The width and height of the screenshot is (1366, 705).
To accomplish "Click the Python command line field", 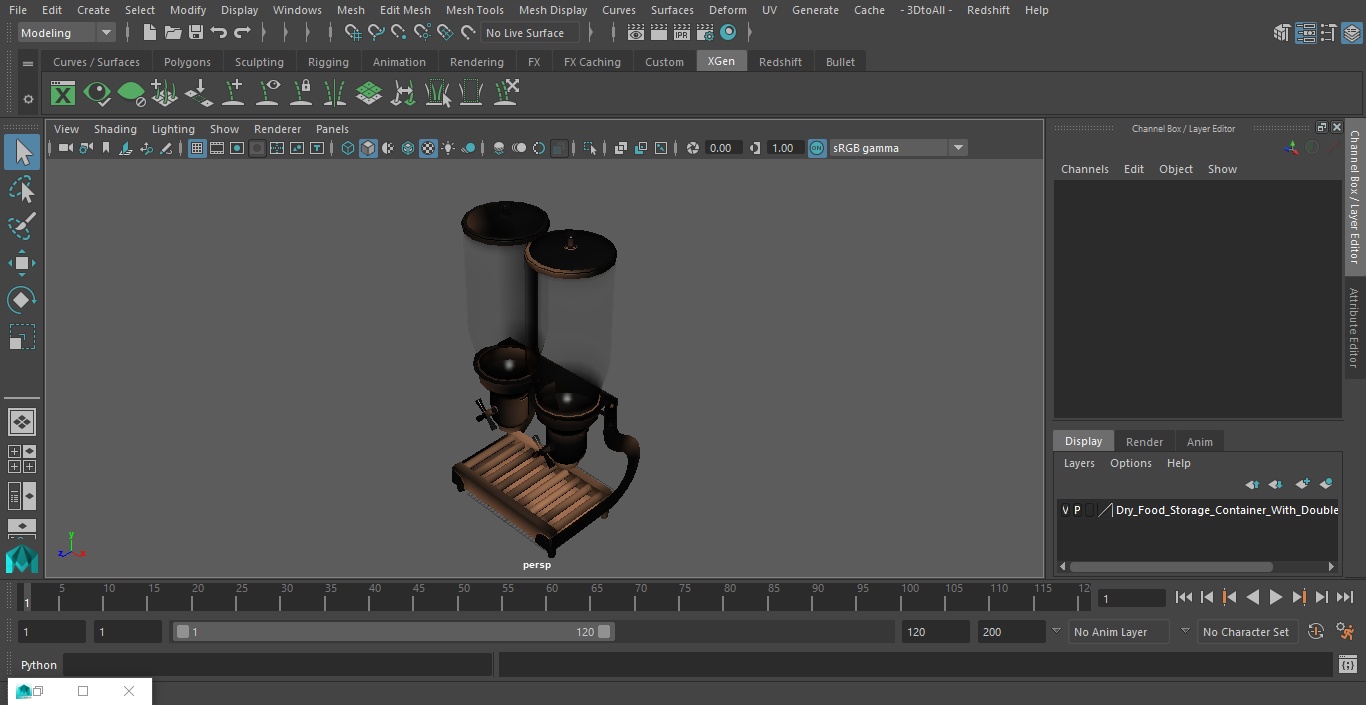I will (x=277, y=665).
